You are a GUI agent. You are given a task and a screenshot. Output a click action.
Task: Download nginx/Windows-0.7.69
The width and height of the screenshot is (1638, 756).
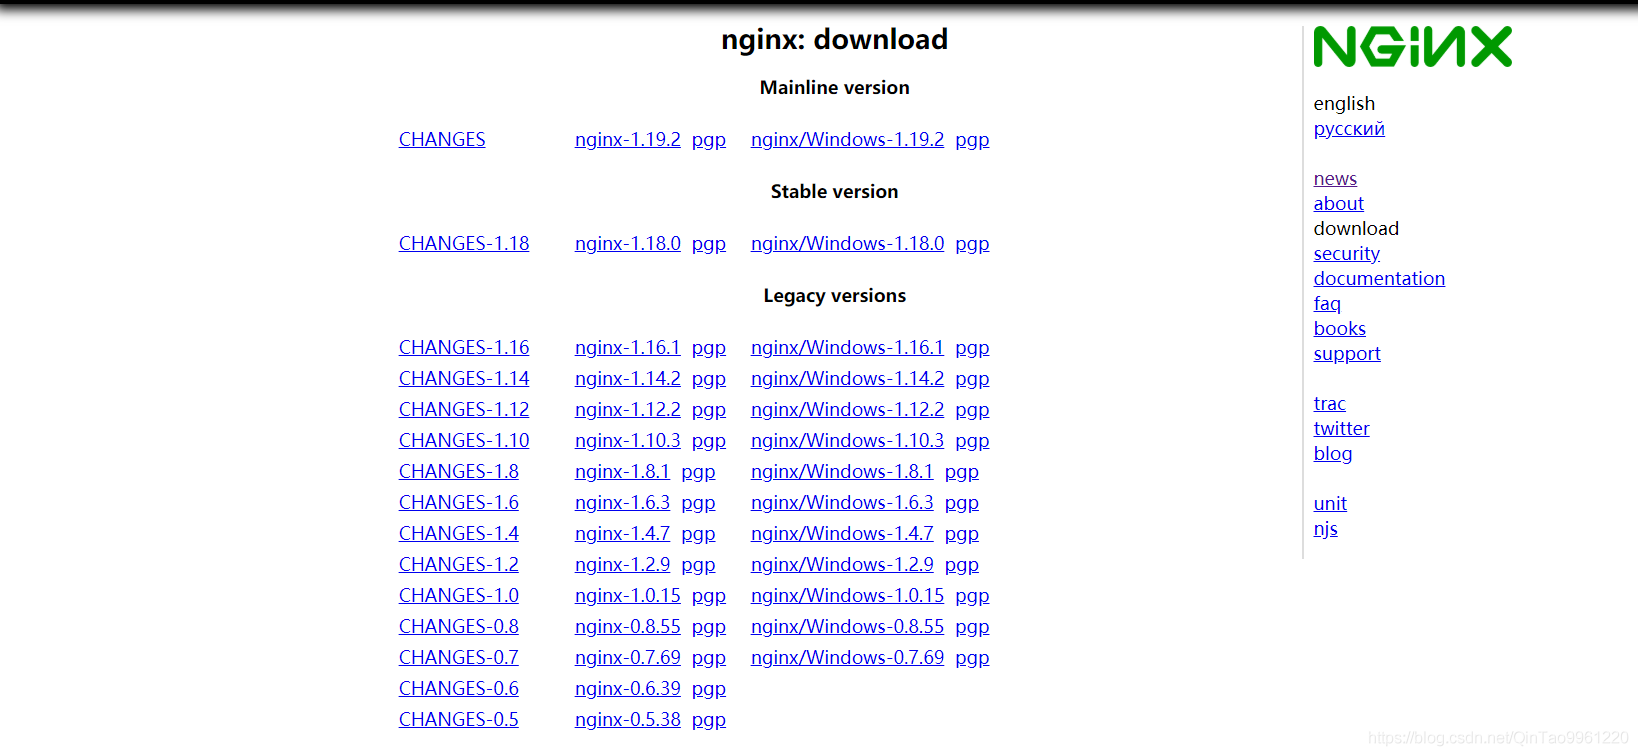click(847, 658)
